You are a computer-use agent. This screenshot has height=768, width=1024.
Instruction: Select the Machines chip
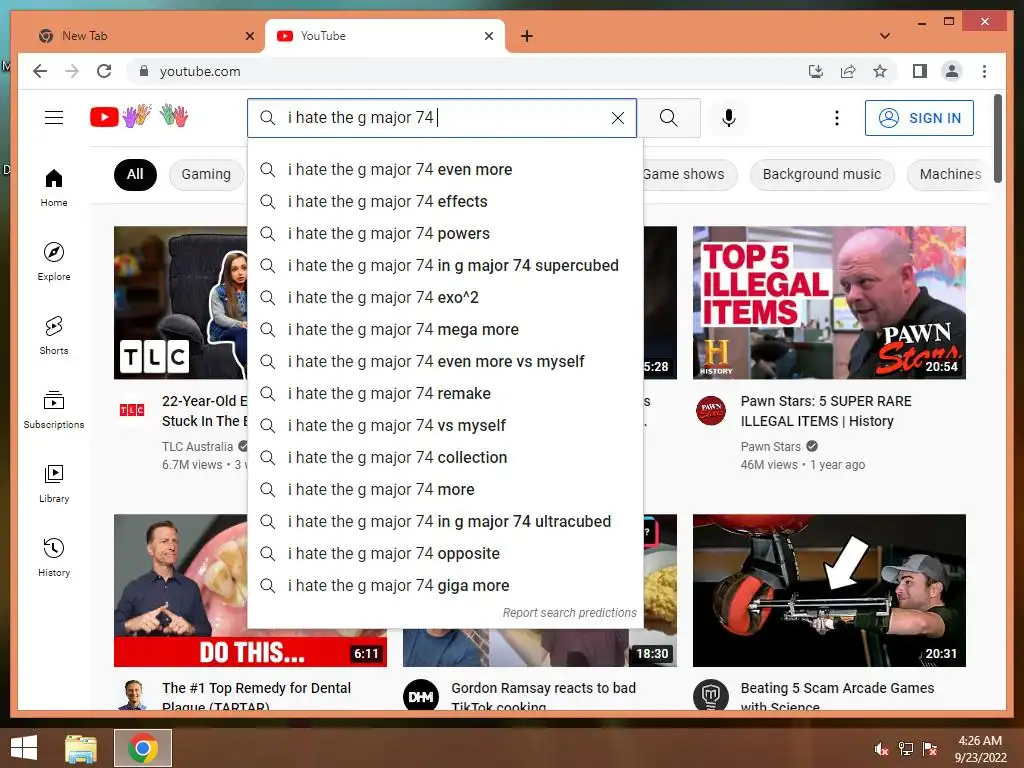(950, 174)
